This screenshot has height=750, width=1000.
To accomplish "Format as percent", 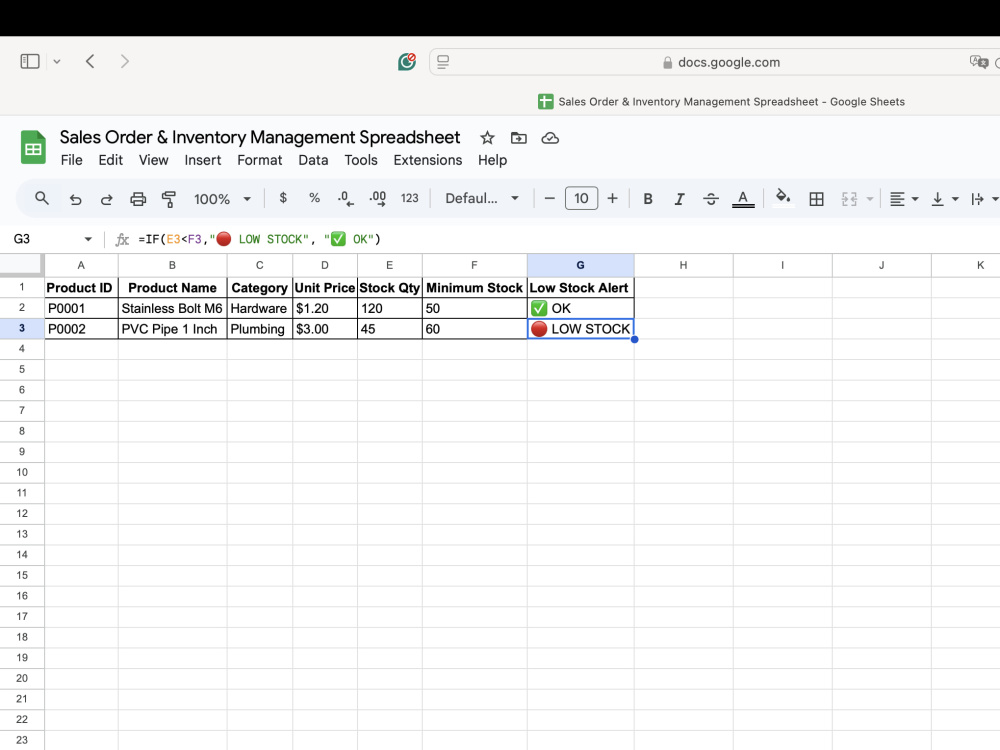I will 314,198.
